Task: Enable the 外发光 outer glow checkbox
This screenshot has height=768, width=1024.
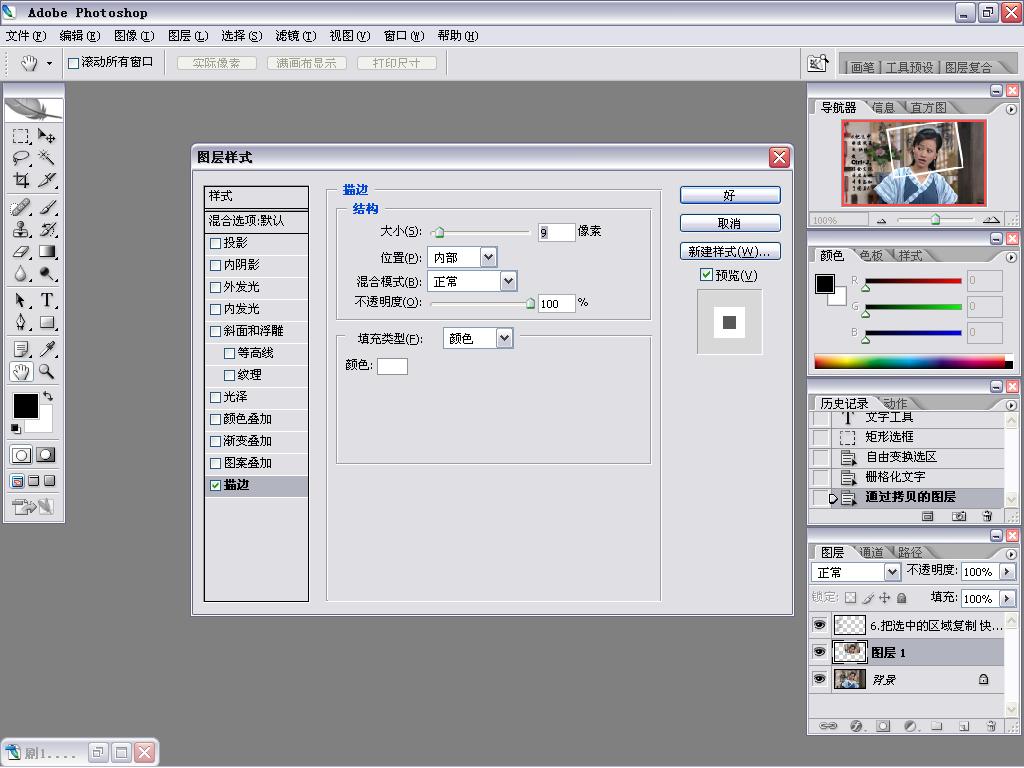Action: point(215,287)
